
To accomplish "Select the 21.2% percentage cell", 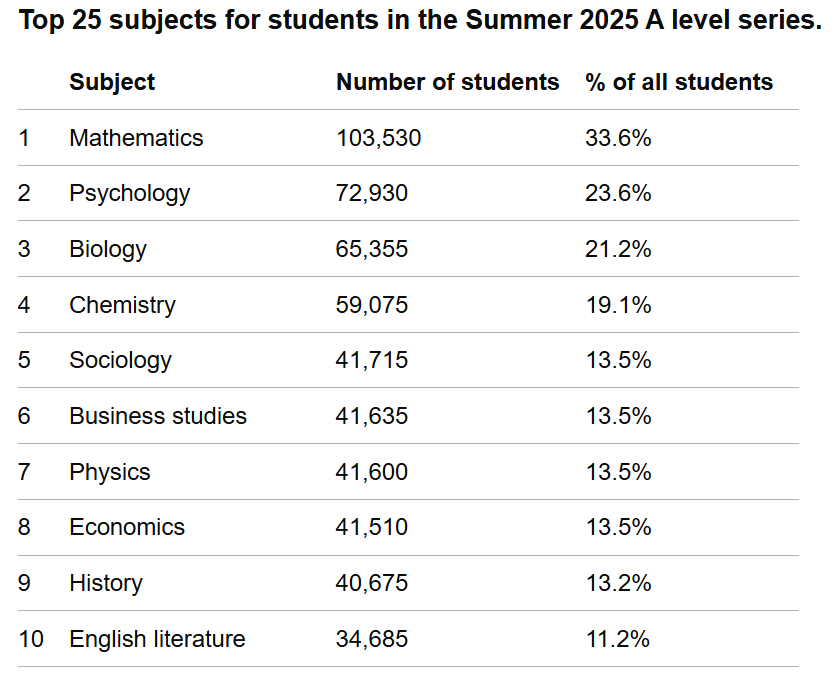I will 618,249.
